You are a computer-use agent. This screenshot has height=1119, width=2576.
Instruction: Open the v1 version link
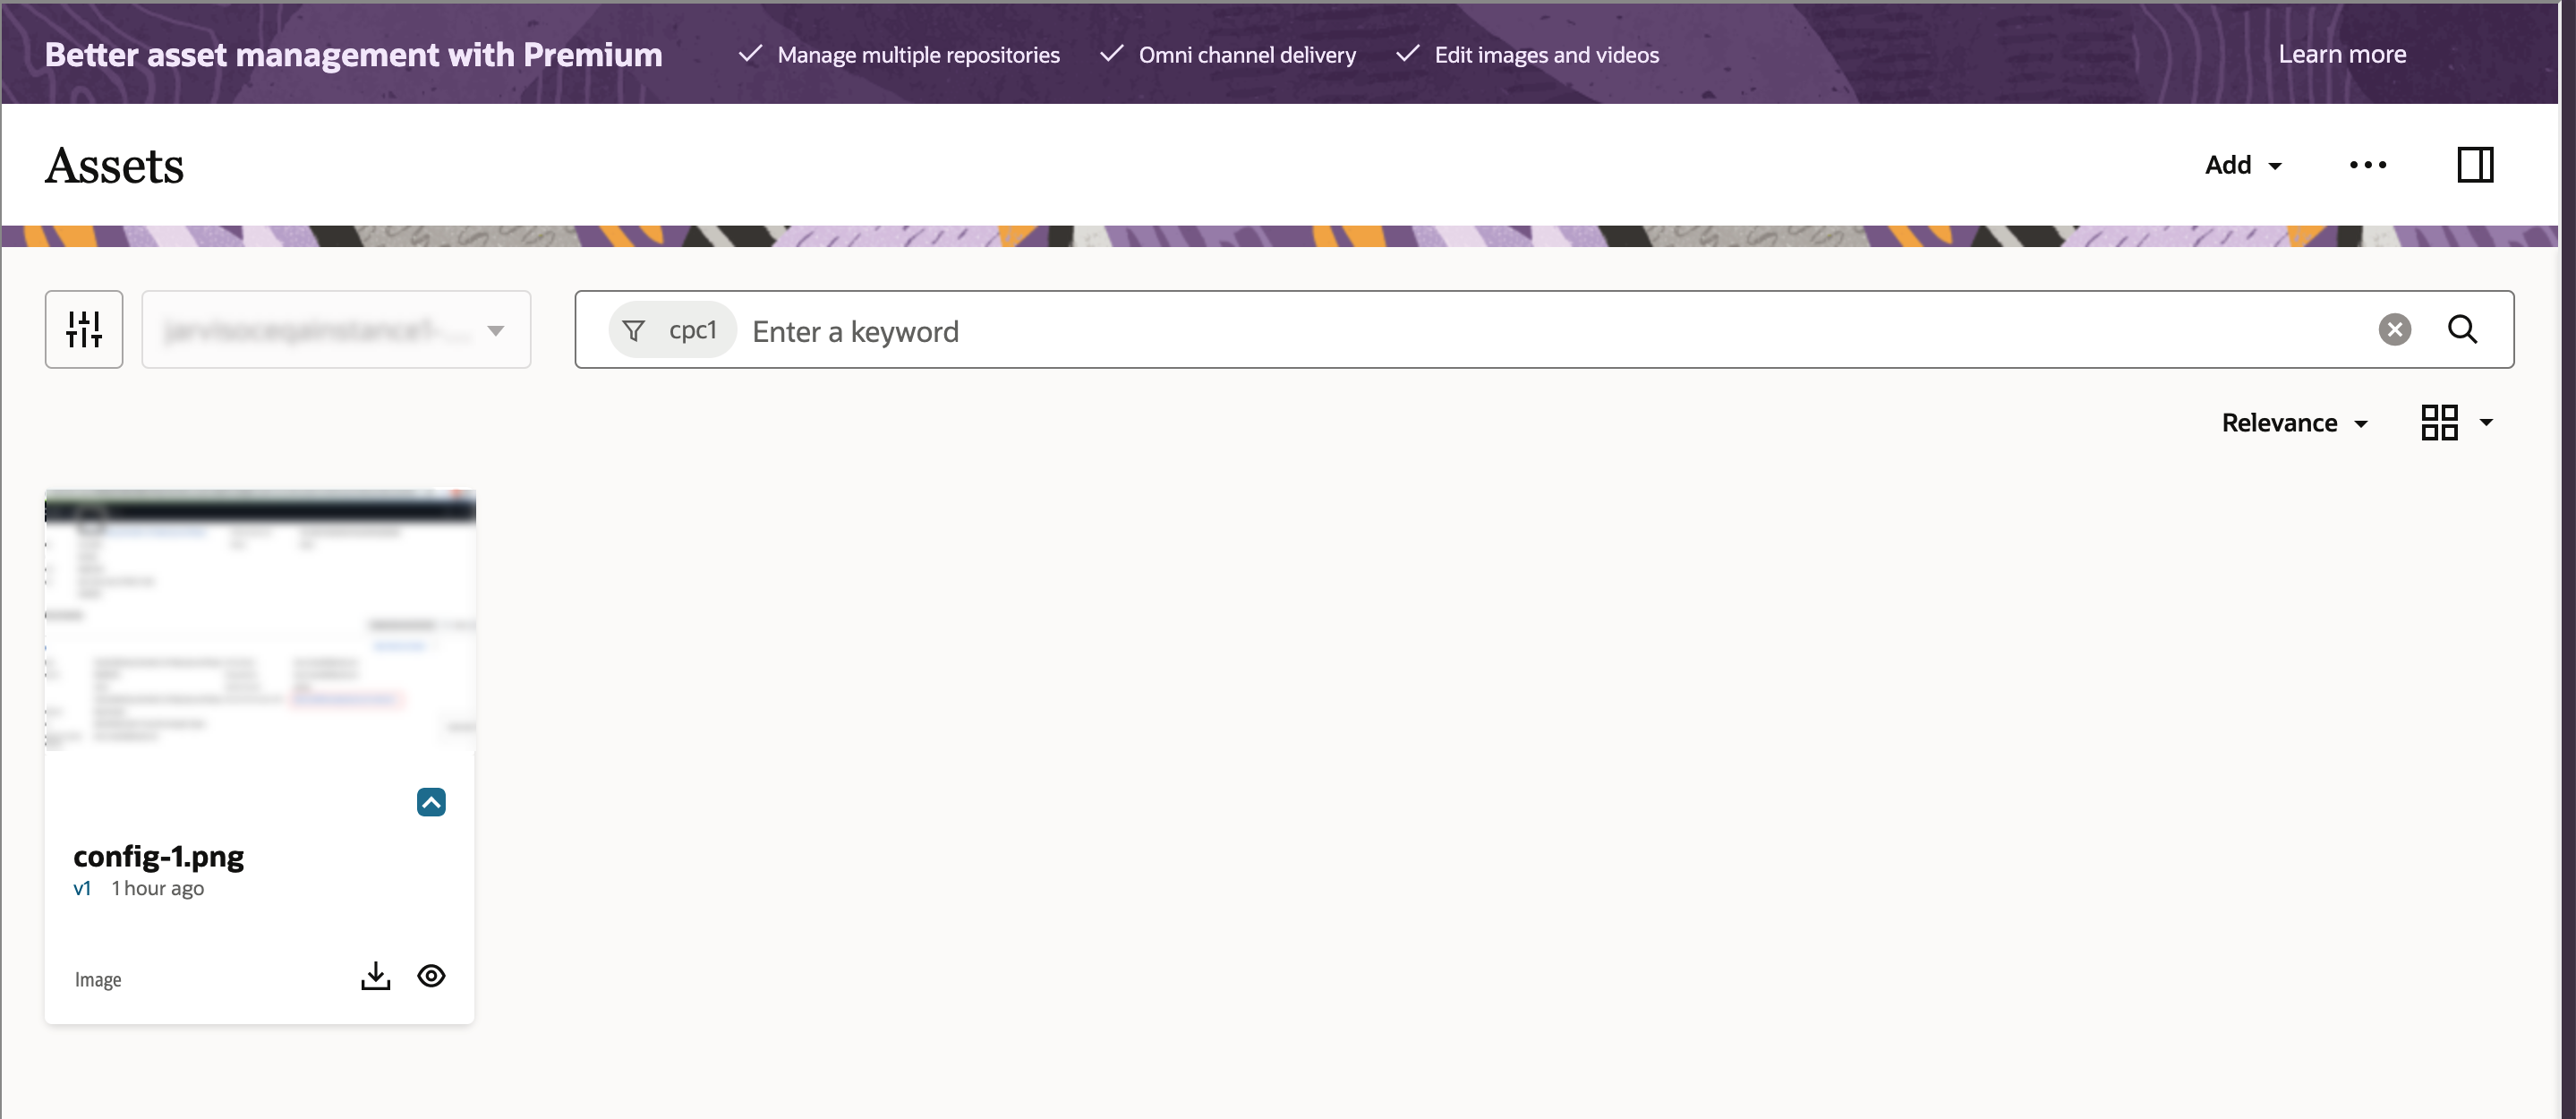82,888
